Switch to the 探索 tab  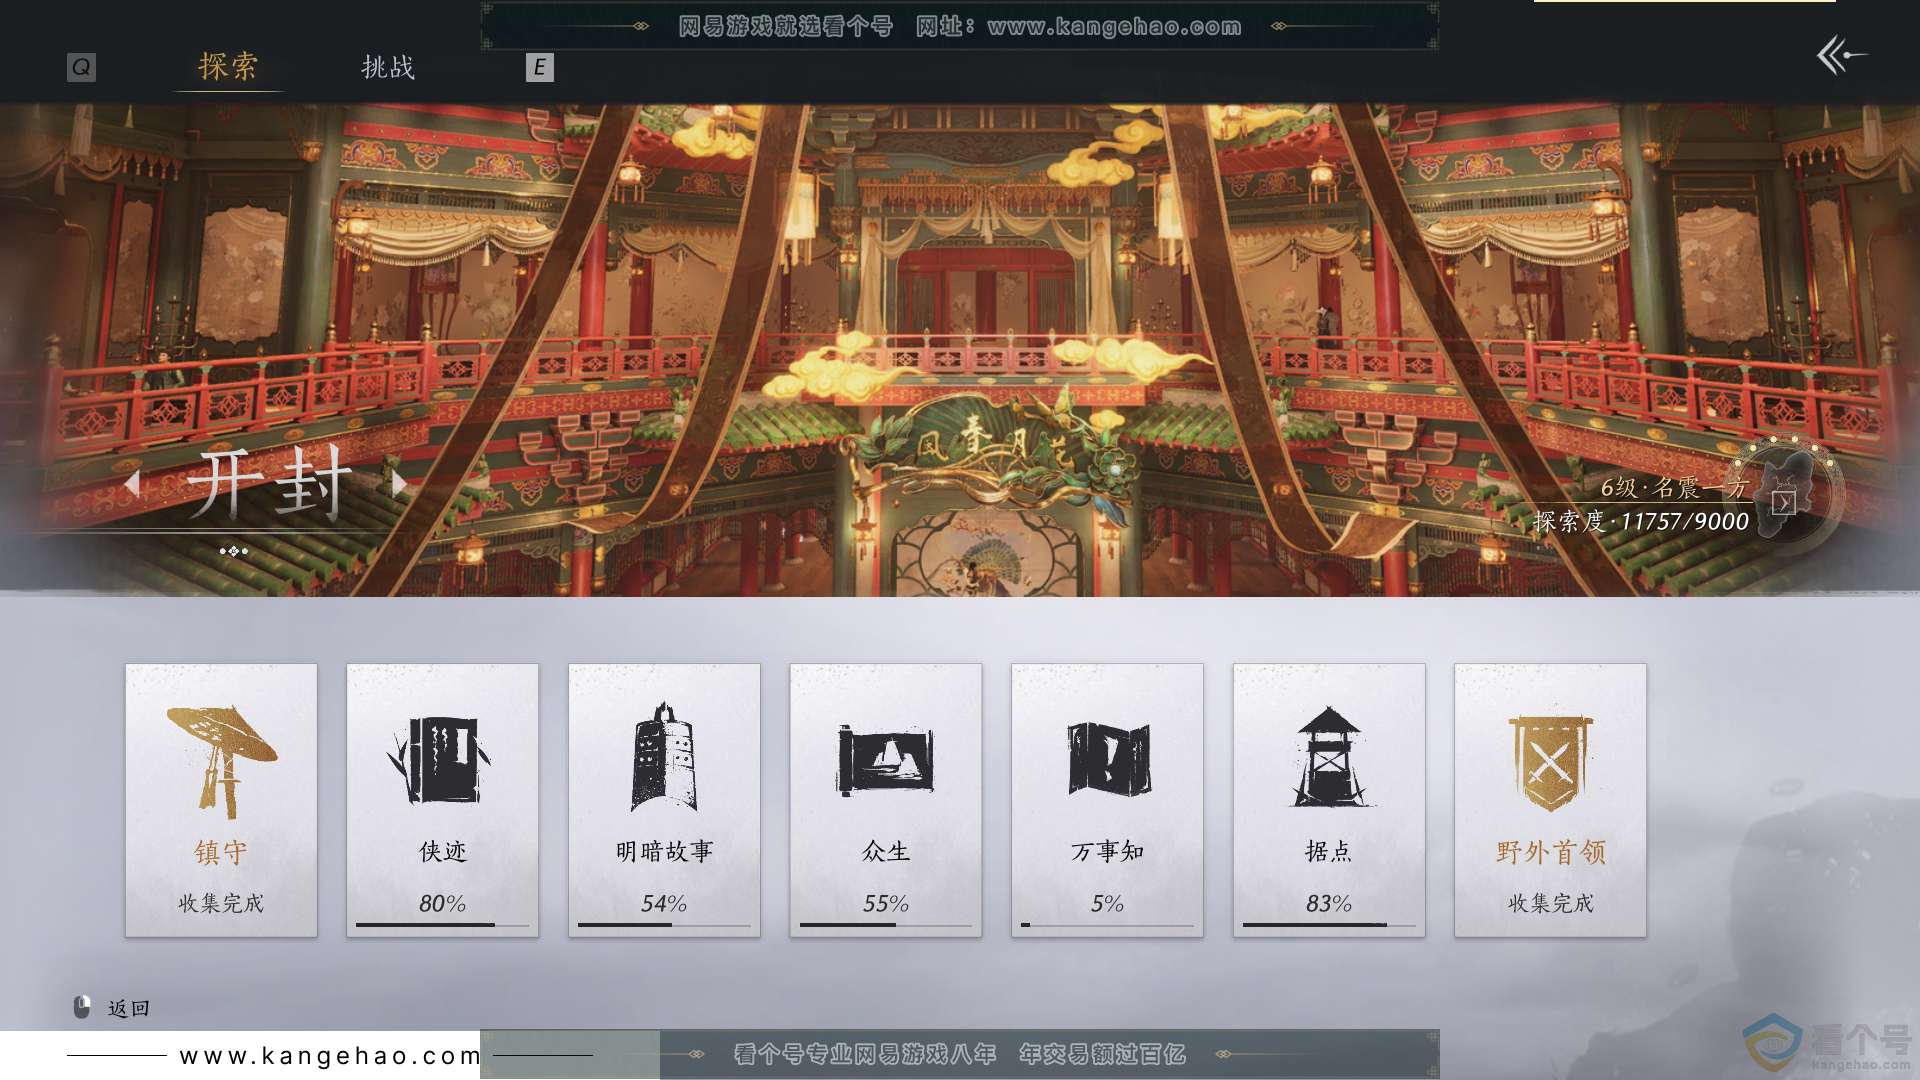click(228, 67)
